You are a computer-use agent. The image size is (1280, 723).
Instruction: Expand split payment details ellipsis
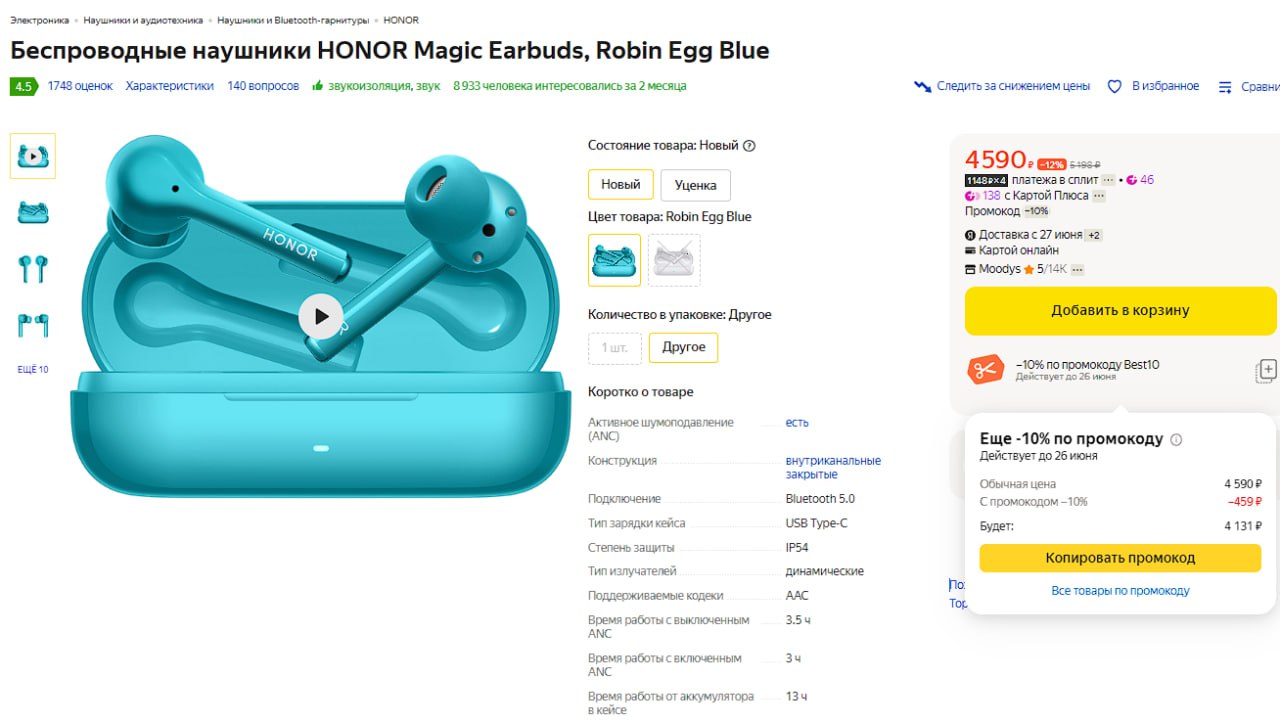tap(1108, 180)
